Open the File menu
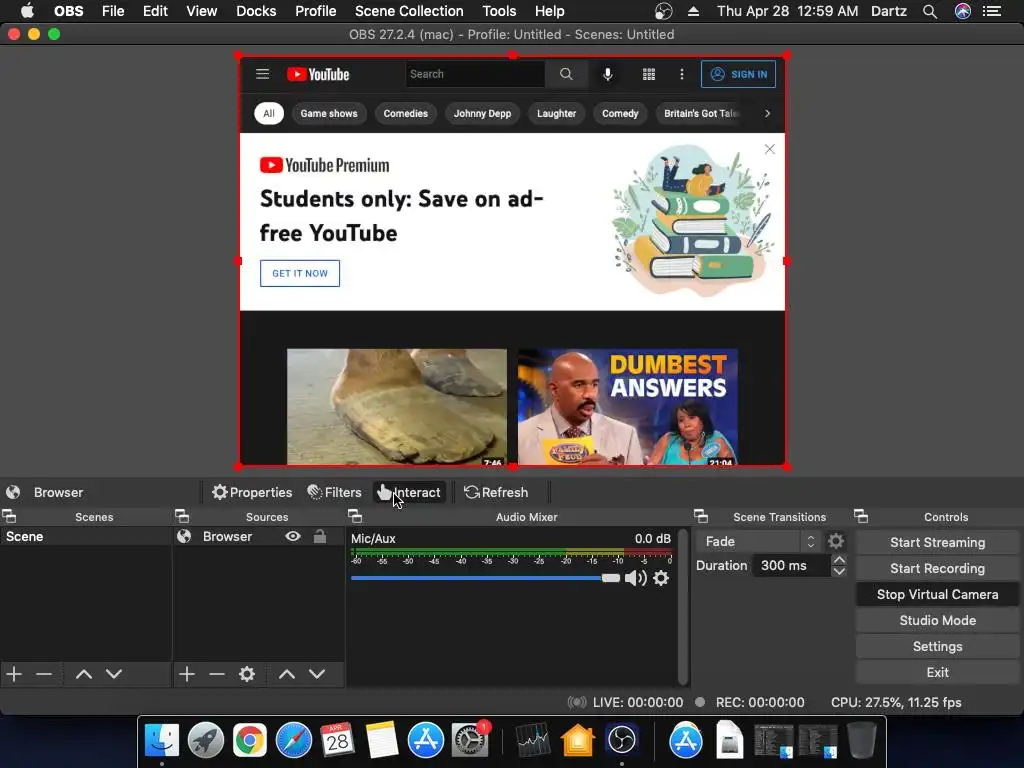This screenshot has height=768, width=1024. point(113,11)
